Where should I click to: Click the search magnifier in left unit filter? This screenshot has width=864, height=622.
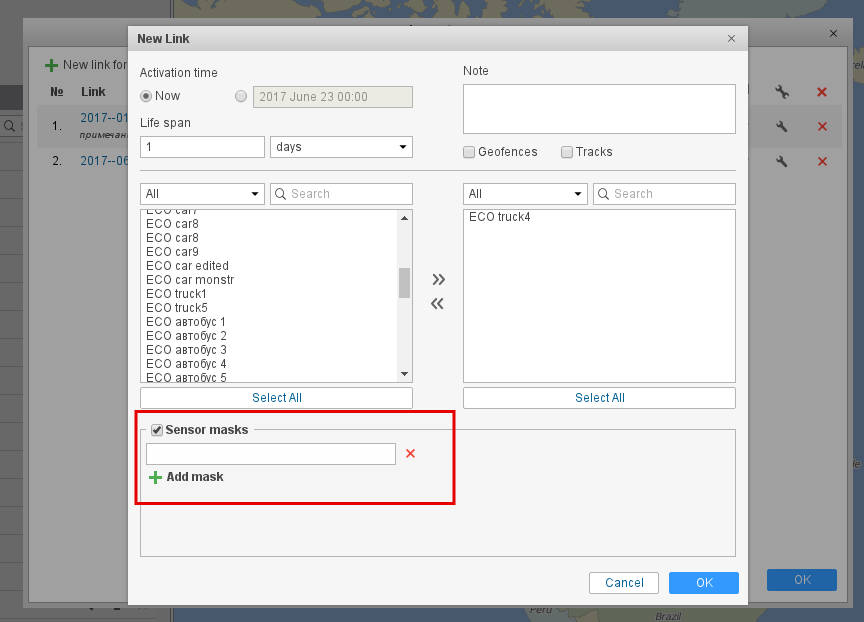pos(280,194)
